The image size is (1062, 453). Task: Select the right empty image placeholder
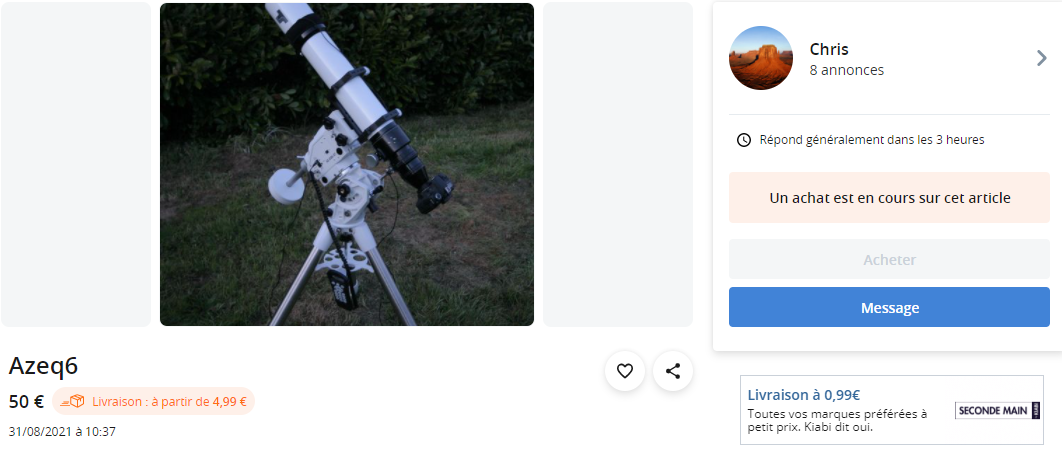pos(618,165)
